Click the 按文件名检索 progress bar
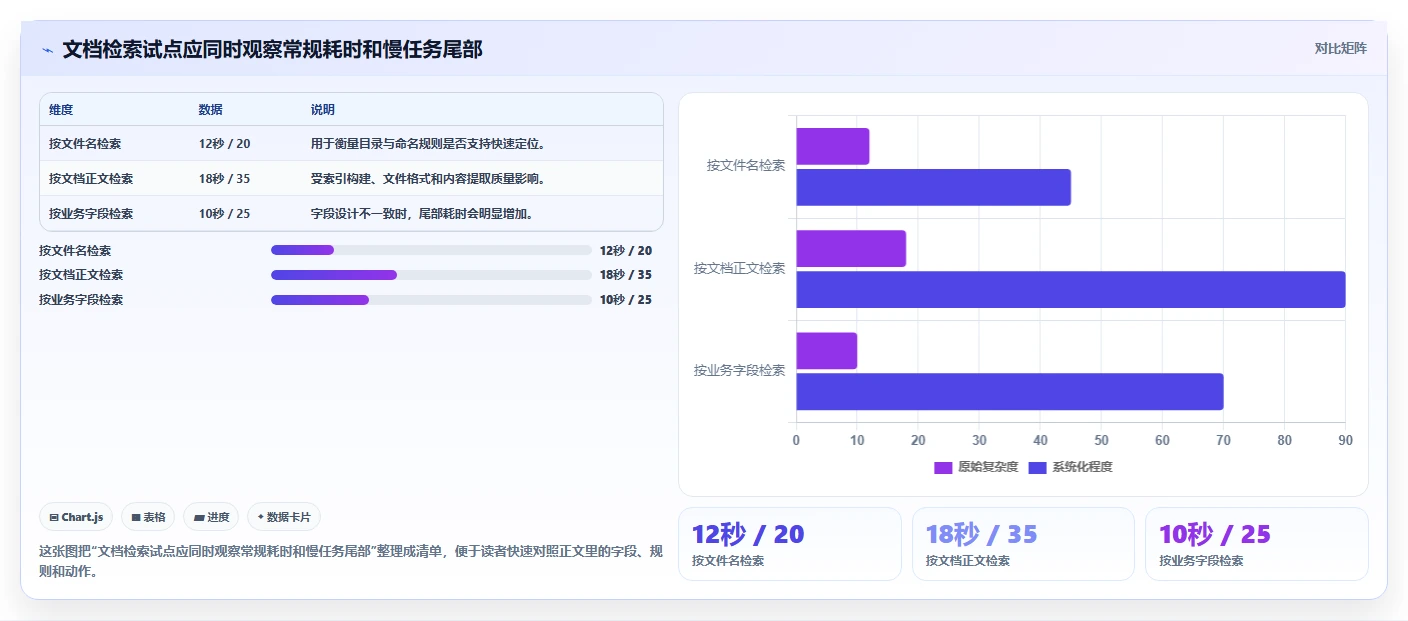This screenshot has height=621, width=1408. pos(431,250)
